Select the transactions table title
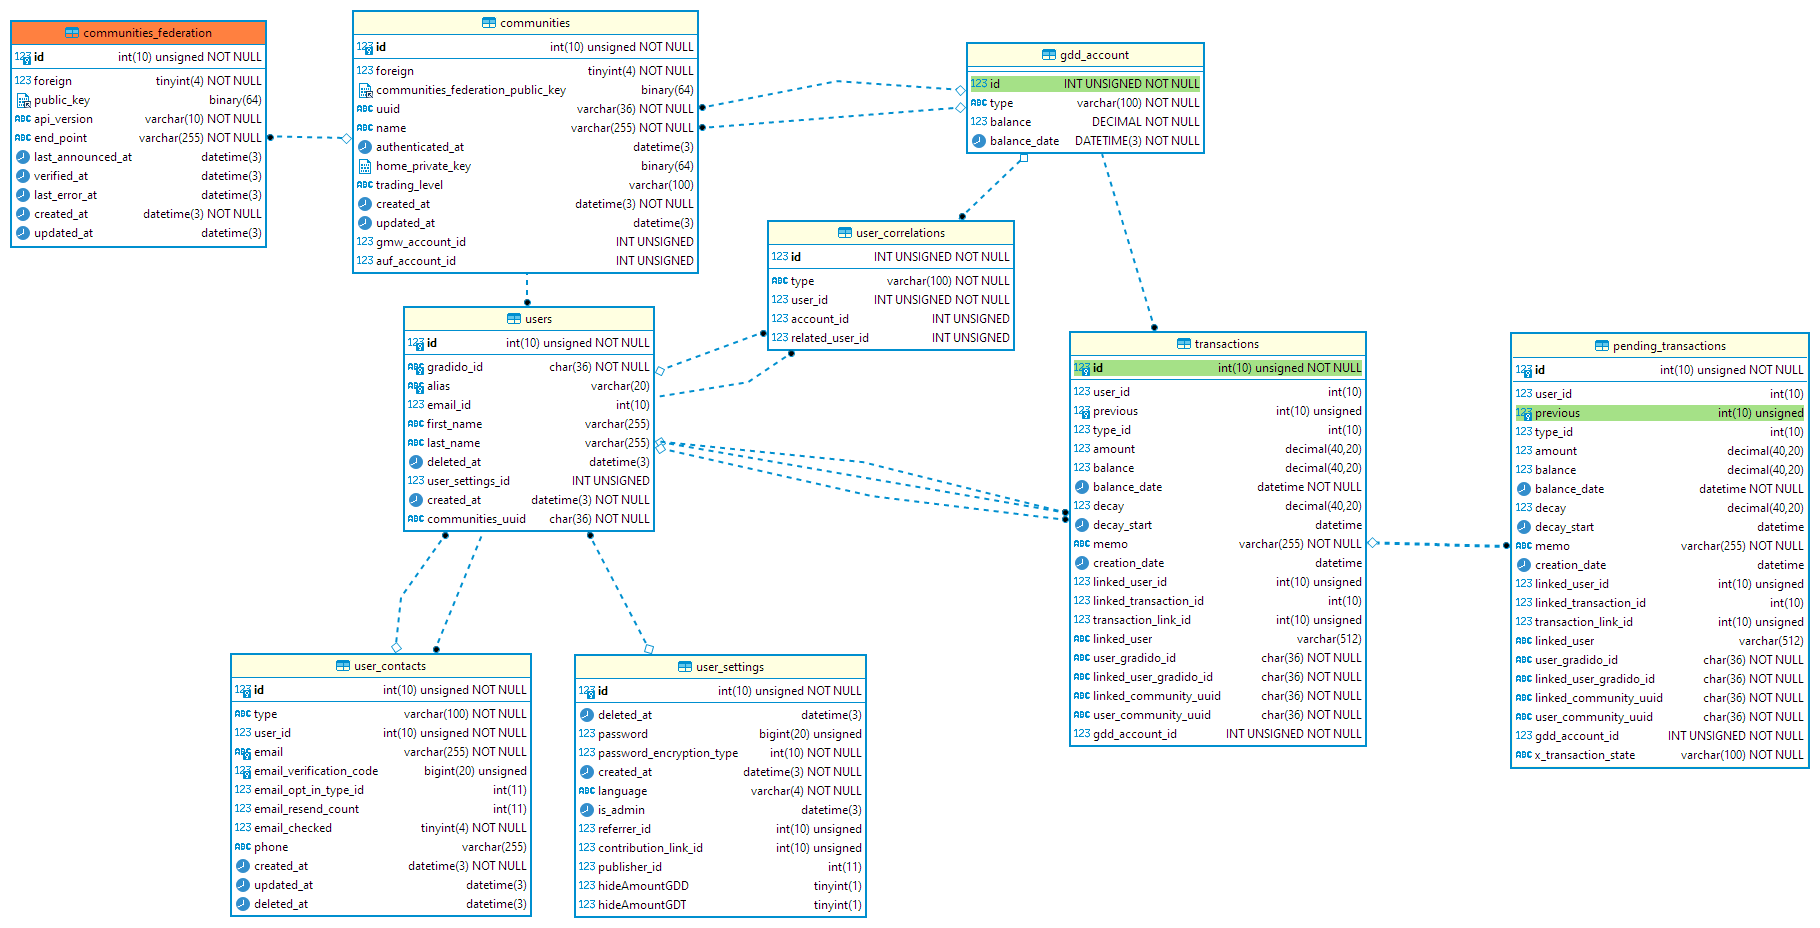 [x=1226, y=344]
